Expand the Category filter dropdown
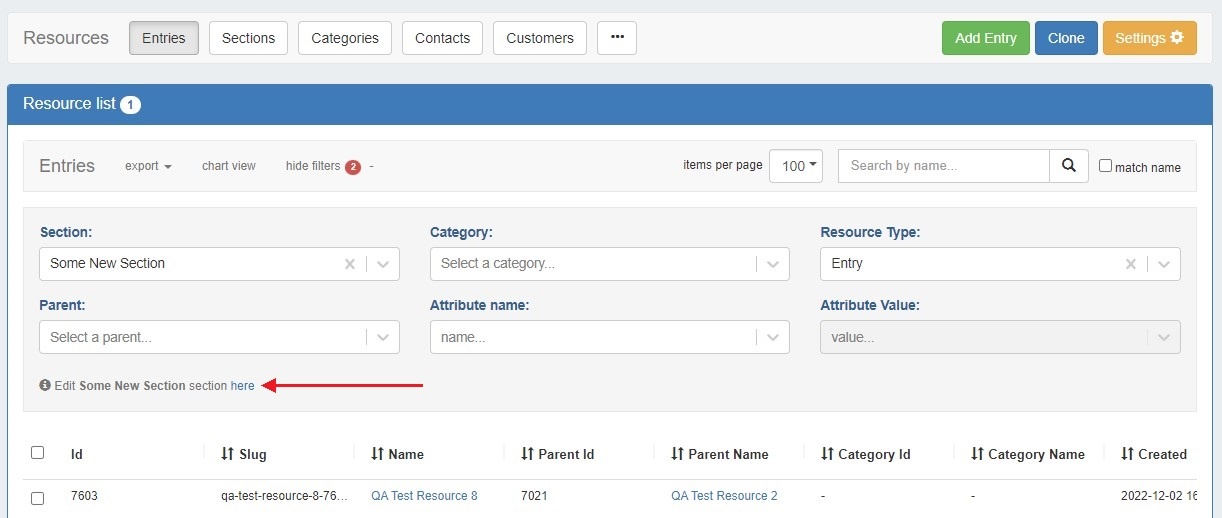Viewport: 1222px width, 518px height. [772, 264]
